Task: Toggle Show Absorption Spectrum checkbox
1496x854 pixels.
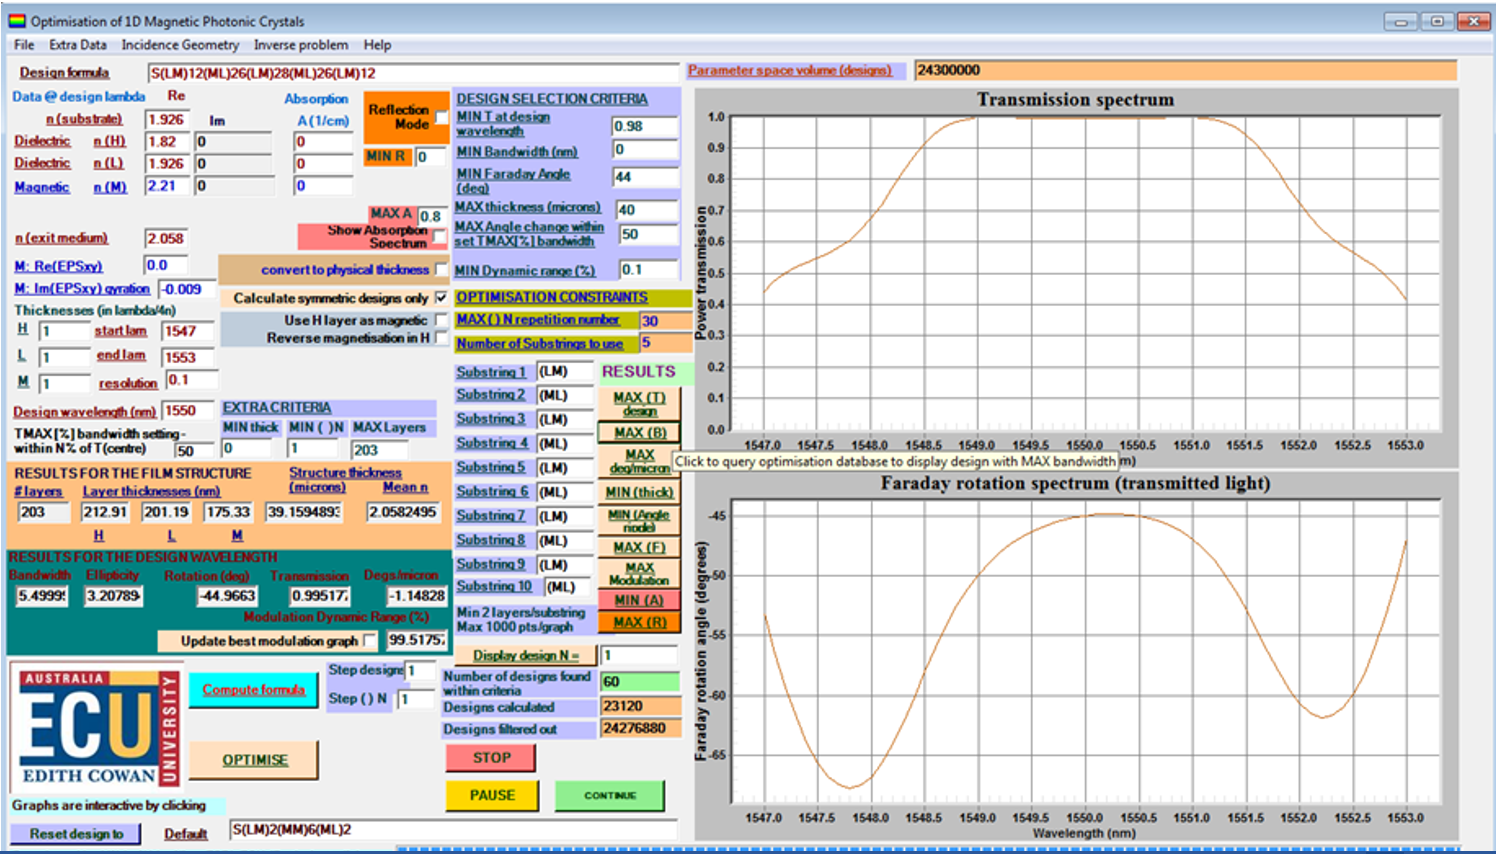Action: [440, 237]
